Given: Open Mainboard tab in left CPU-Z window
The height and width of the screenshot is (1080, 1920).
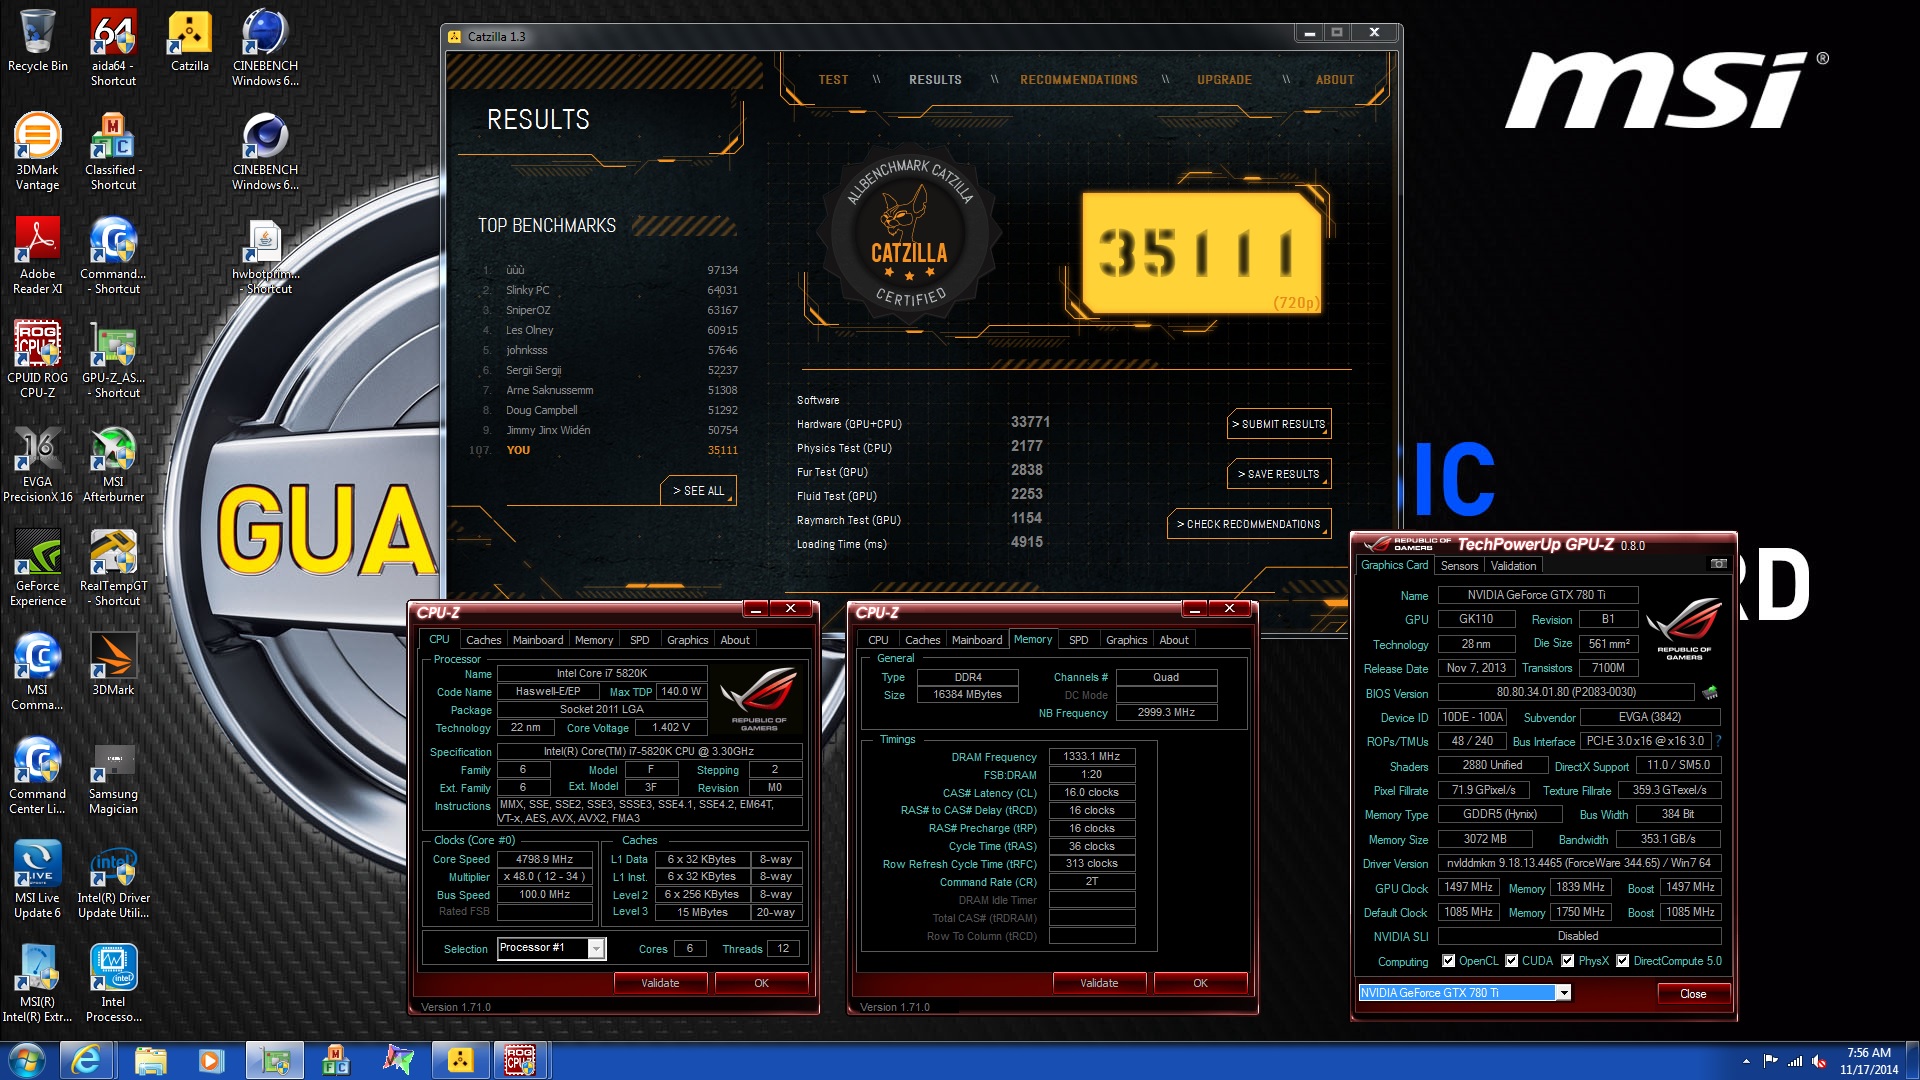Looking at the screenshot, I should pyautogui.click(x=538, y=640).
